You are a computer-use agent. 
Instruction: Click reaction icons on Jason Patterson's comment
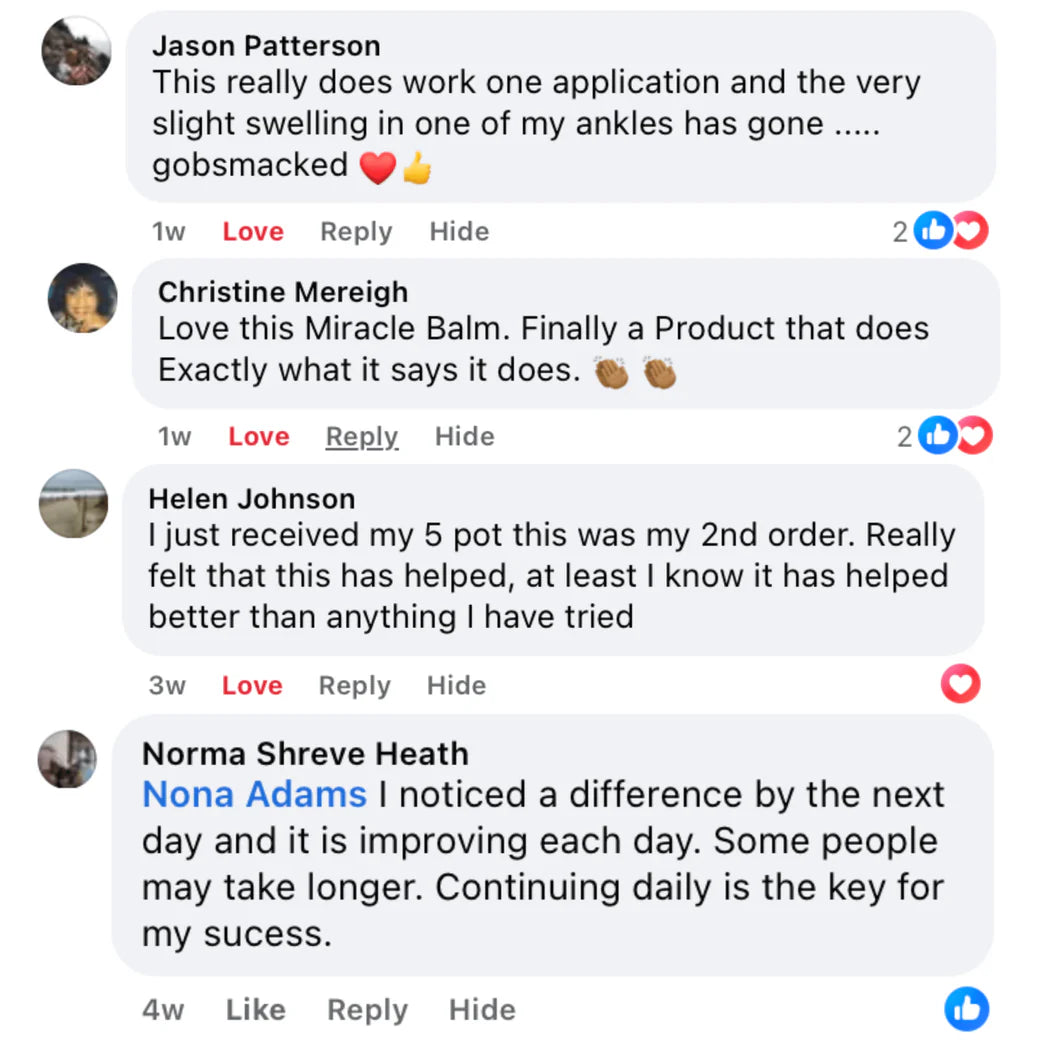pyautogui.click(x=951, y=231)
